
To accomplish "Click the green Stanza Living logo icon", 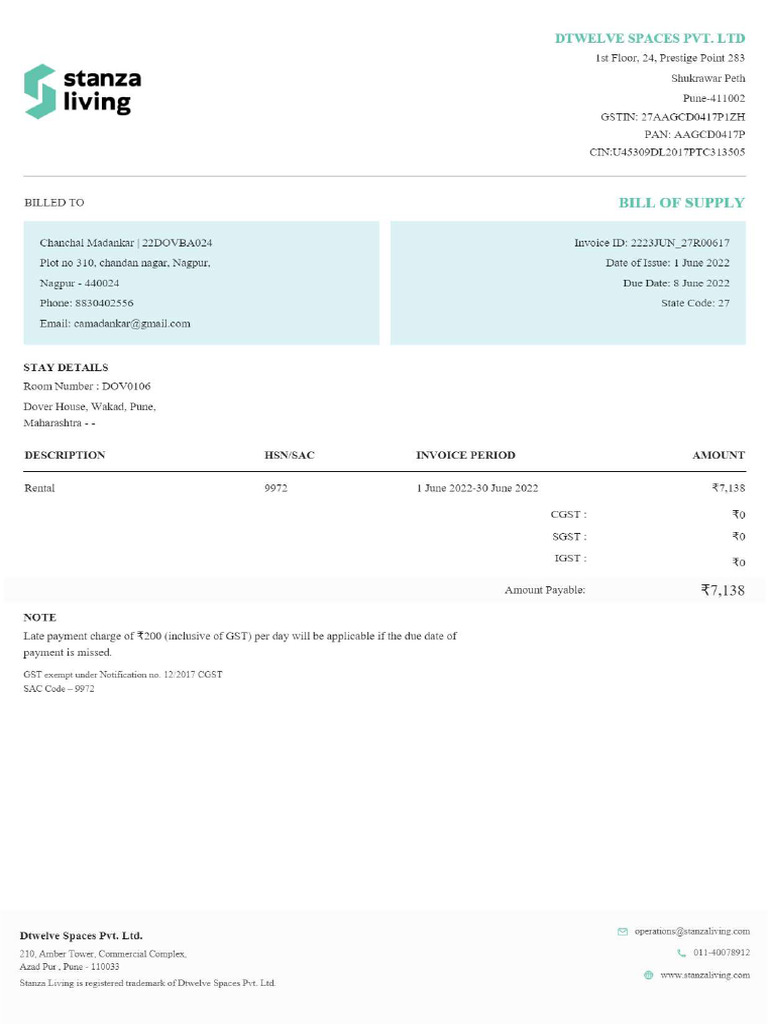I will [40, 91].
